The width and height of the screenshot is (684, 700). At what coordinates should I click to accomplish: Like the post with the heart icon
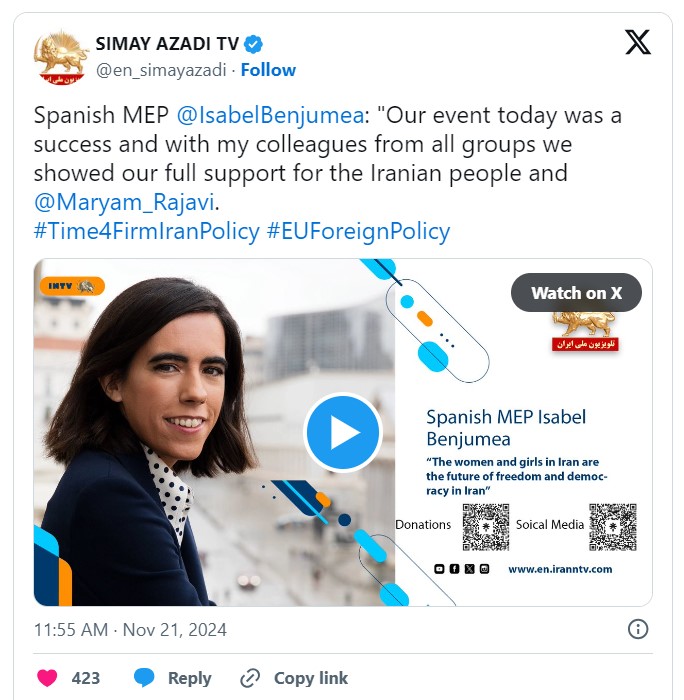pos(47,678)
